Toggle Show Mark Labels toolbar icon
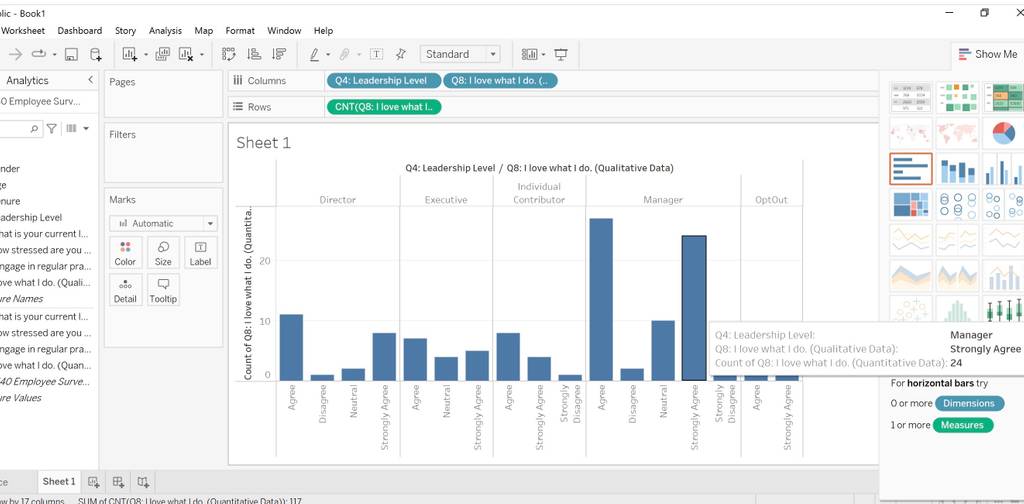This screenshot has height=504, width=1024. [x=377, y=54]
